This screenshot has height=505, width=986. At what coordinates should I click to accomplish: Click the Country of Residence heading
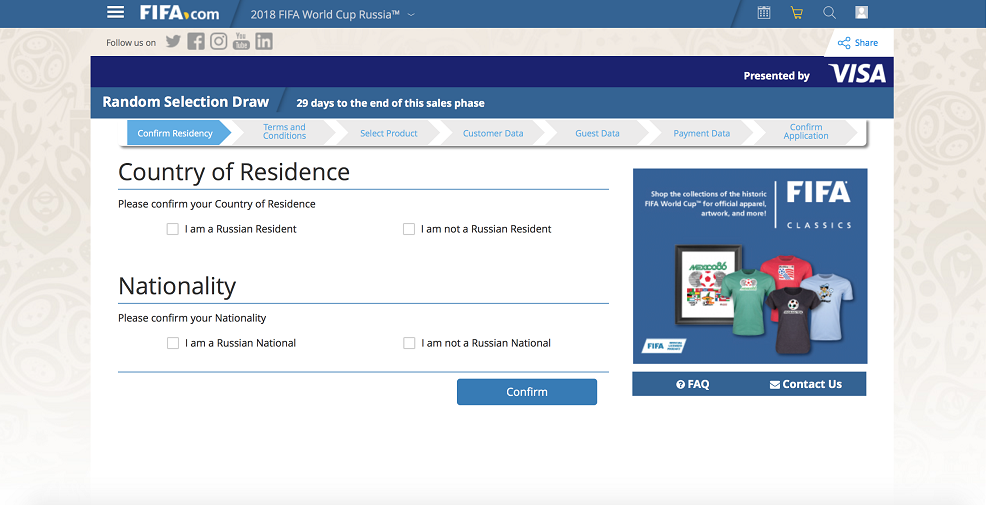pos(234,172)
